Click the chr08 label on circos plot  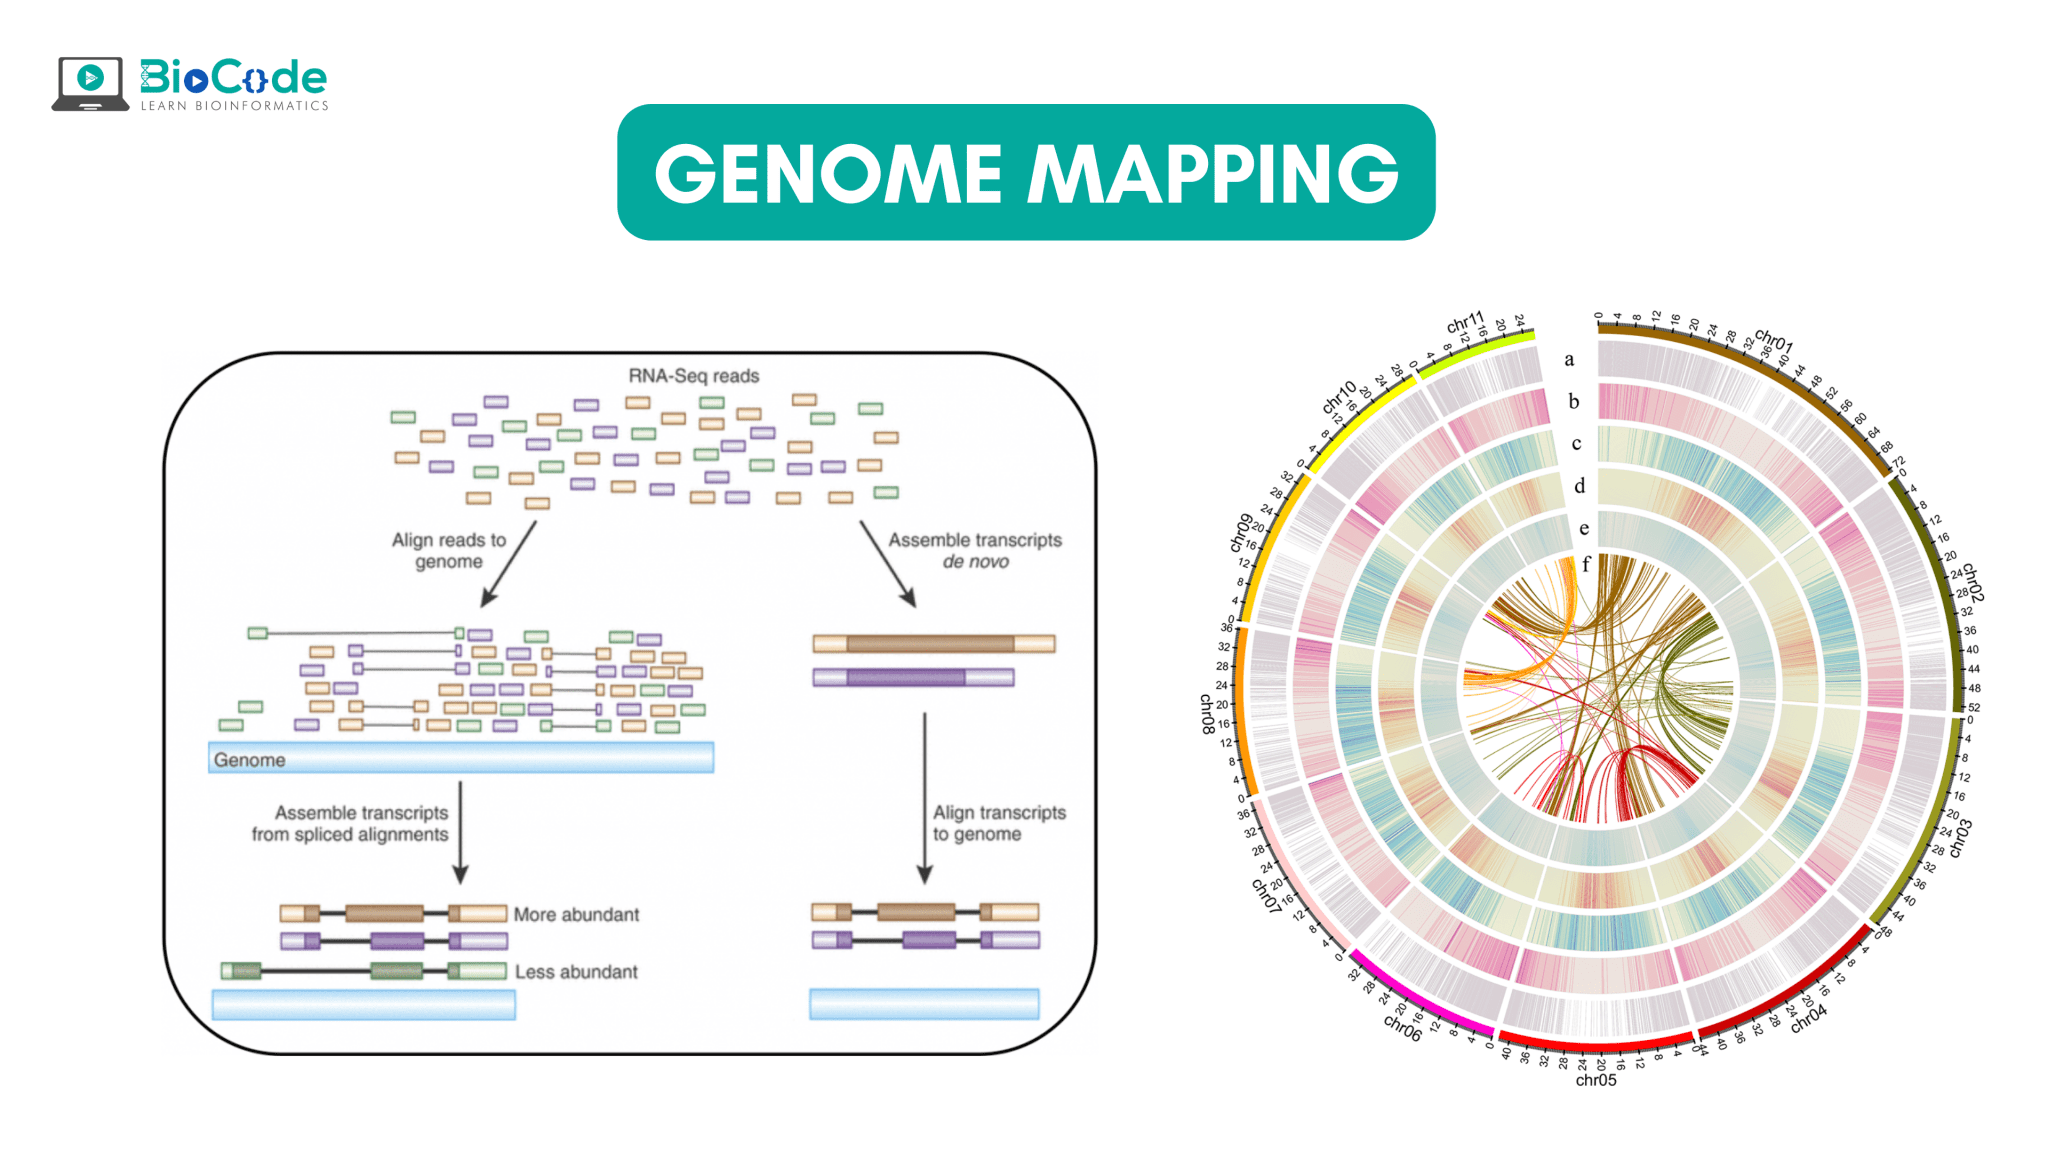[1208, 714]
